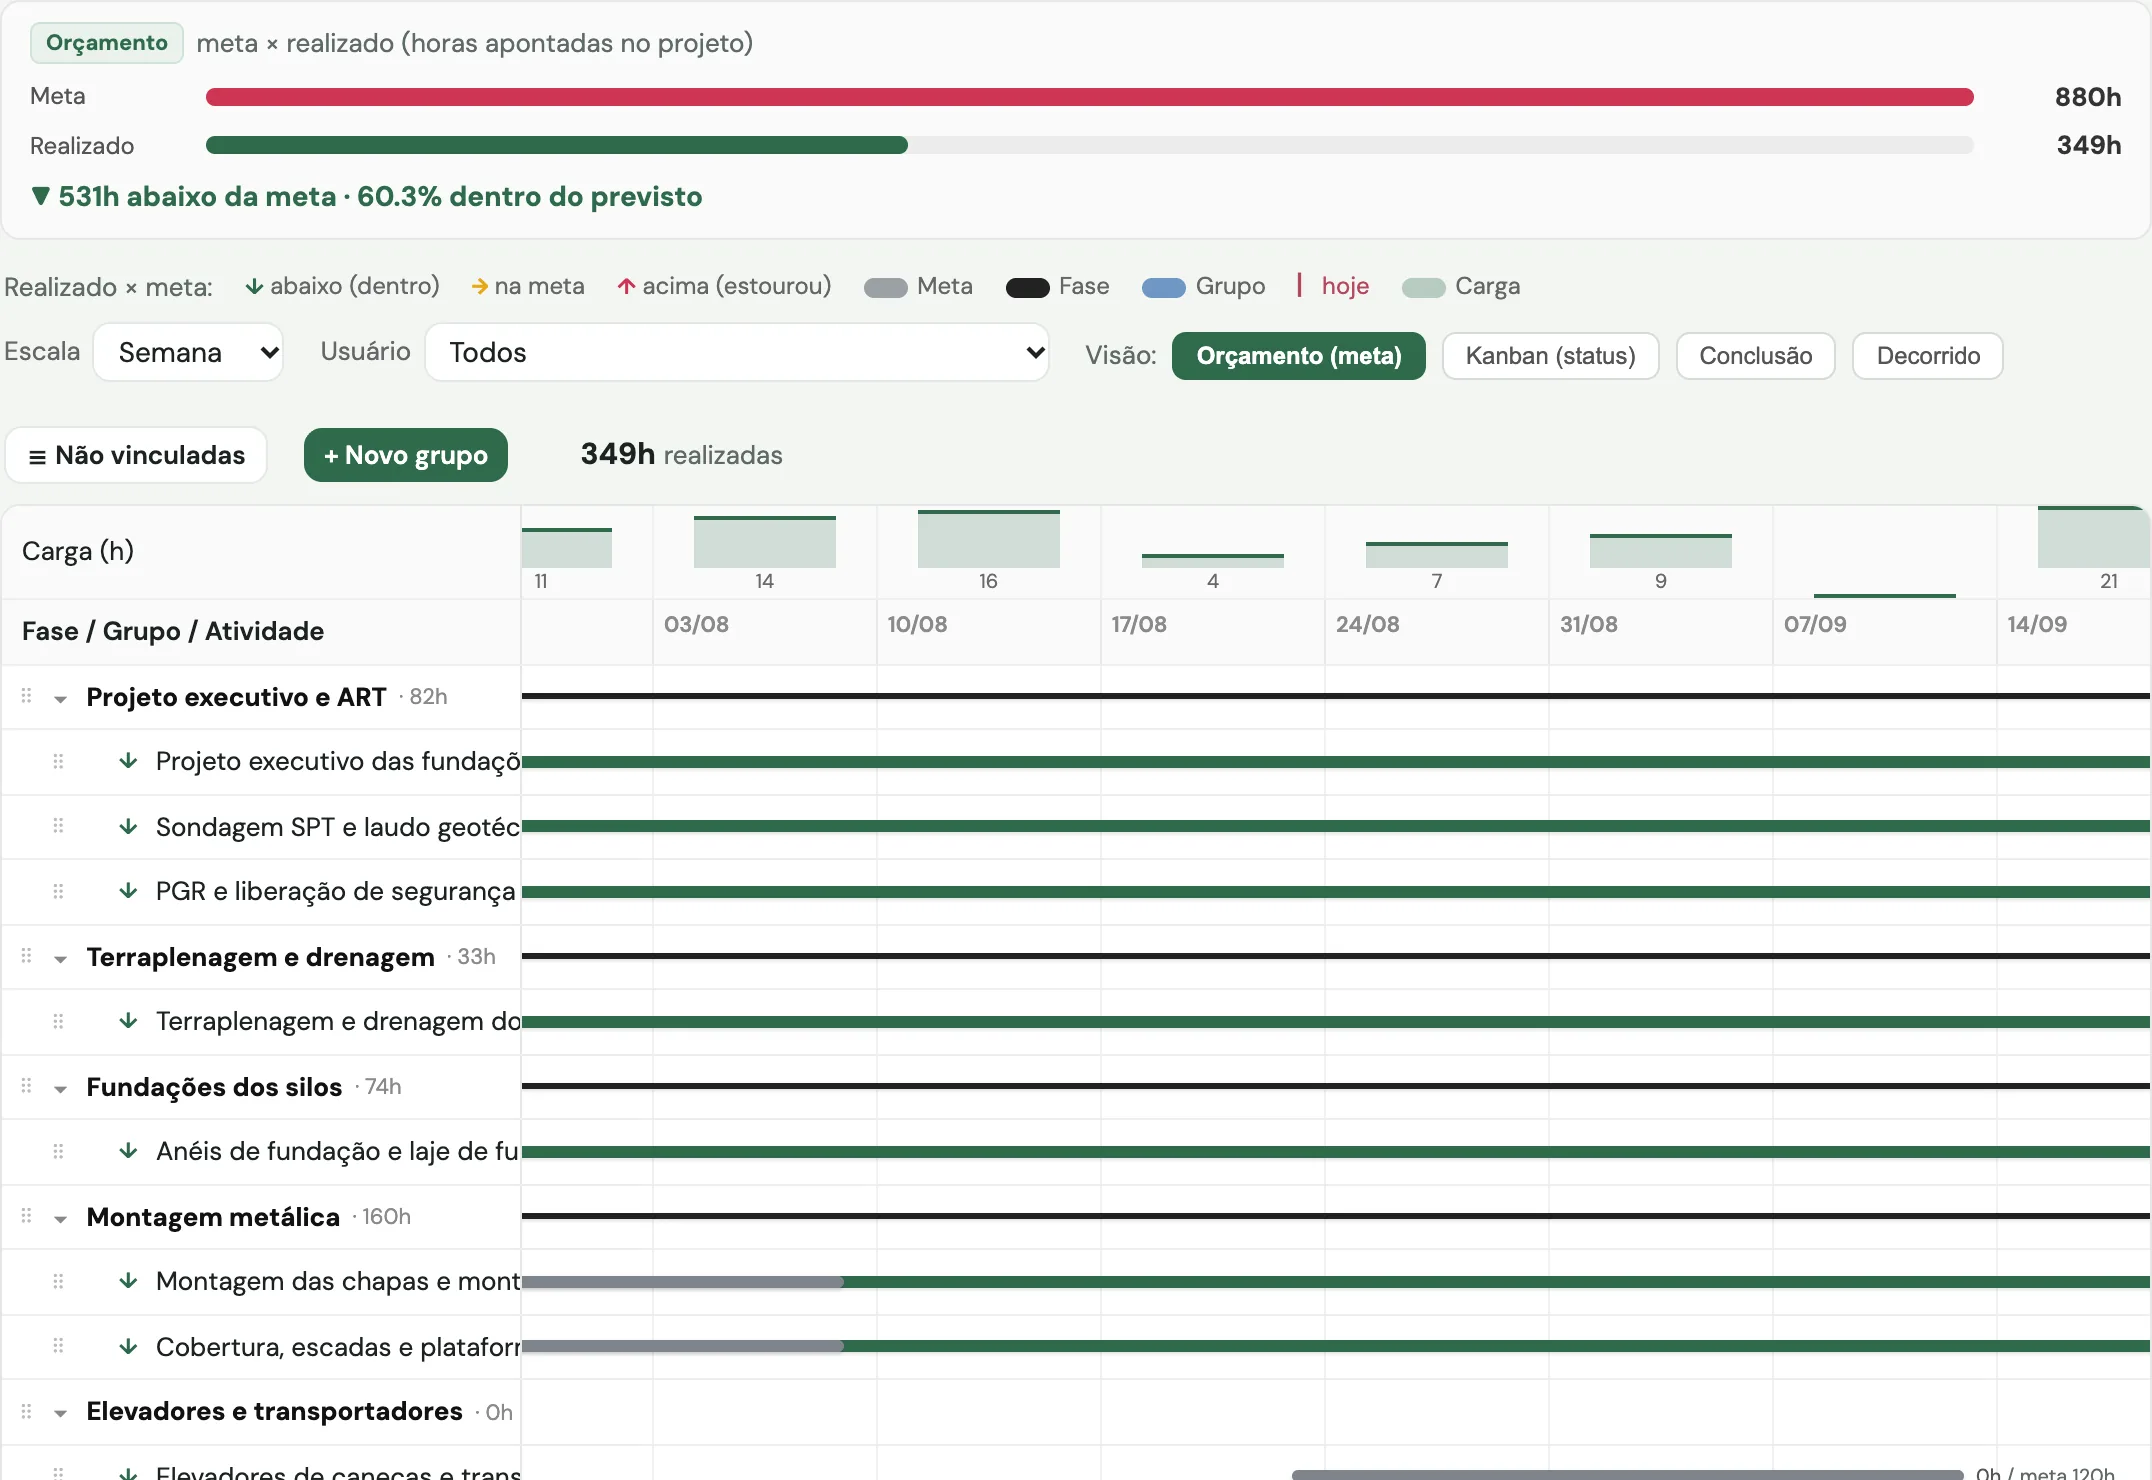Click down-arrow status icon of PGR e liberação
The width and height of the screenshot is (2152, 1480).
(128, 891)
